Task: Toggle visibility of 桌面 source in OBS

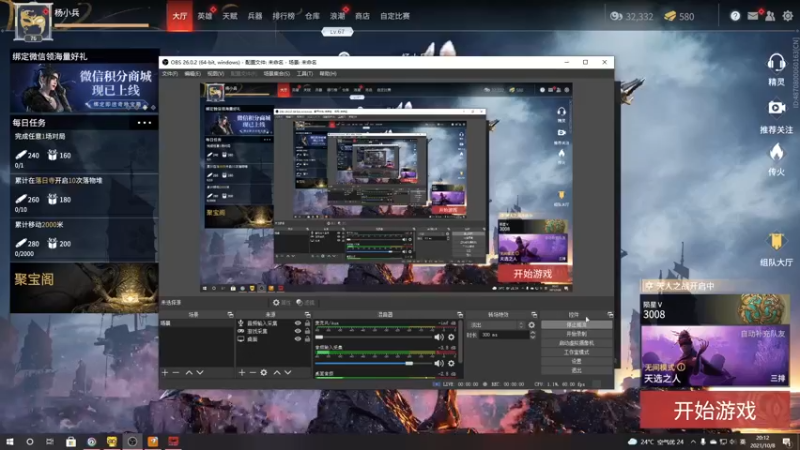Action: 297,339
